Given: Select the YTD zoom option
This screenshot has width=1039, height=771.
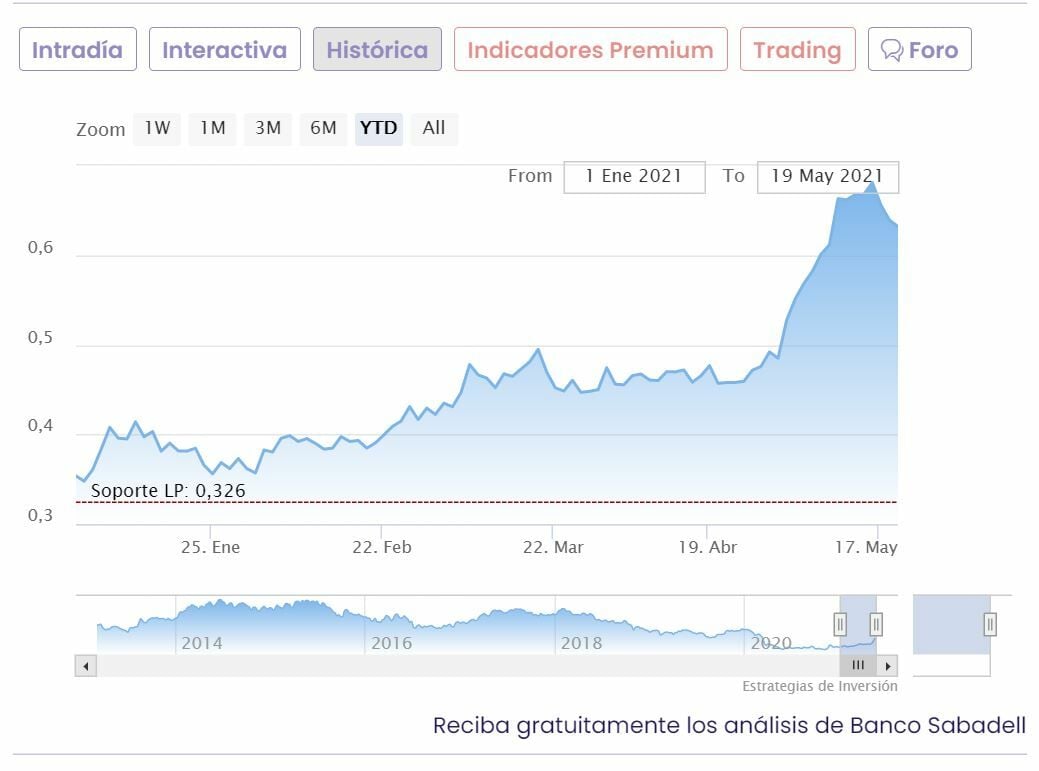Looking at the screenshot, I should pos(378,128).
